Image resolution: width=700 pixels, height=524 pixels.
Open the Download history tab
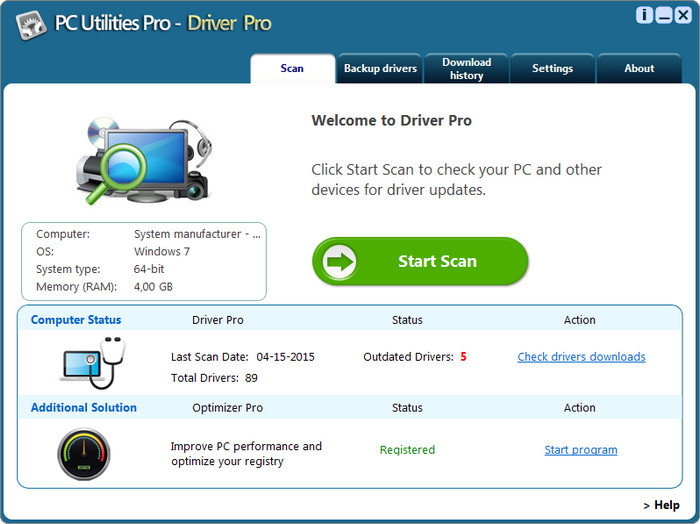[x=467, y=68]
